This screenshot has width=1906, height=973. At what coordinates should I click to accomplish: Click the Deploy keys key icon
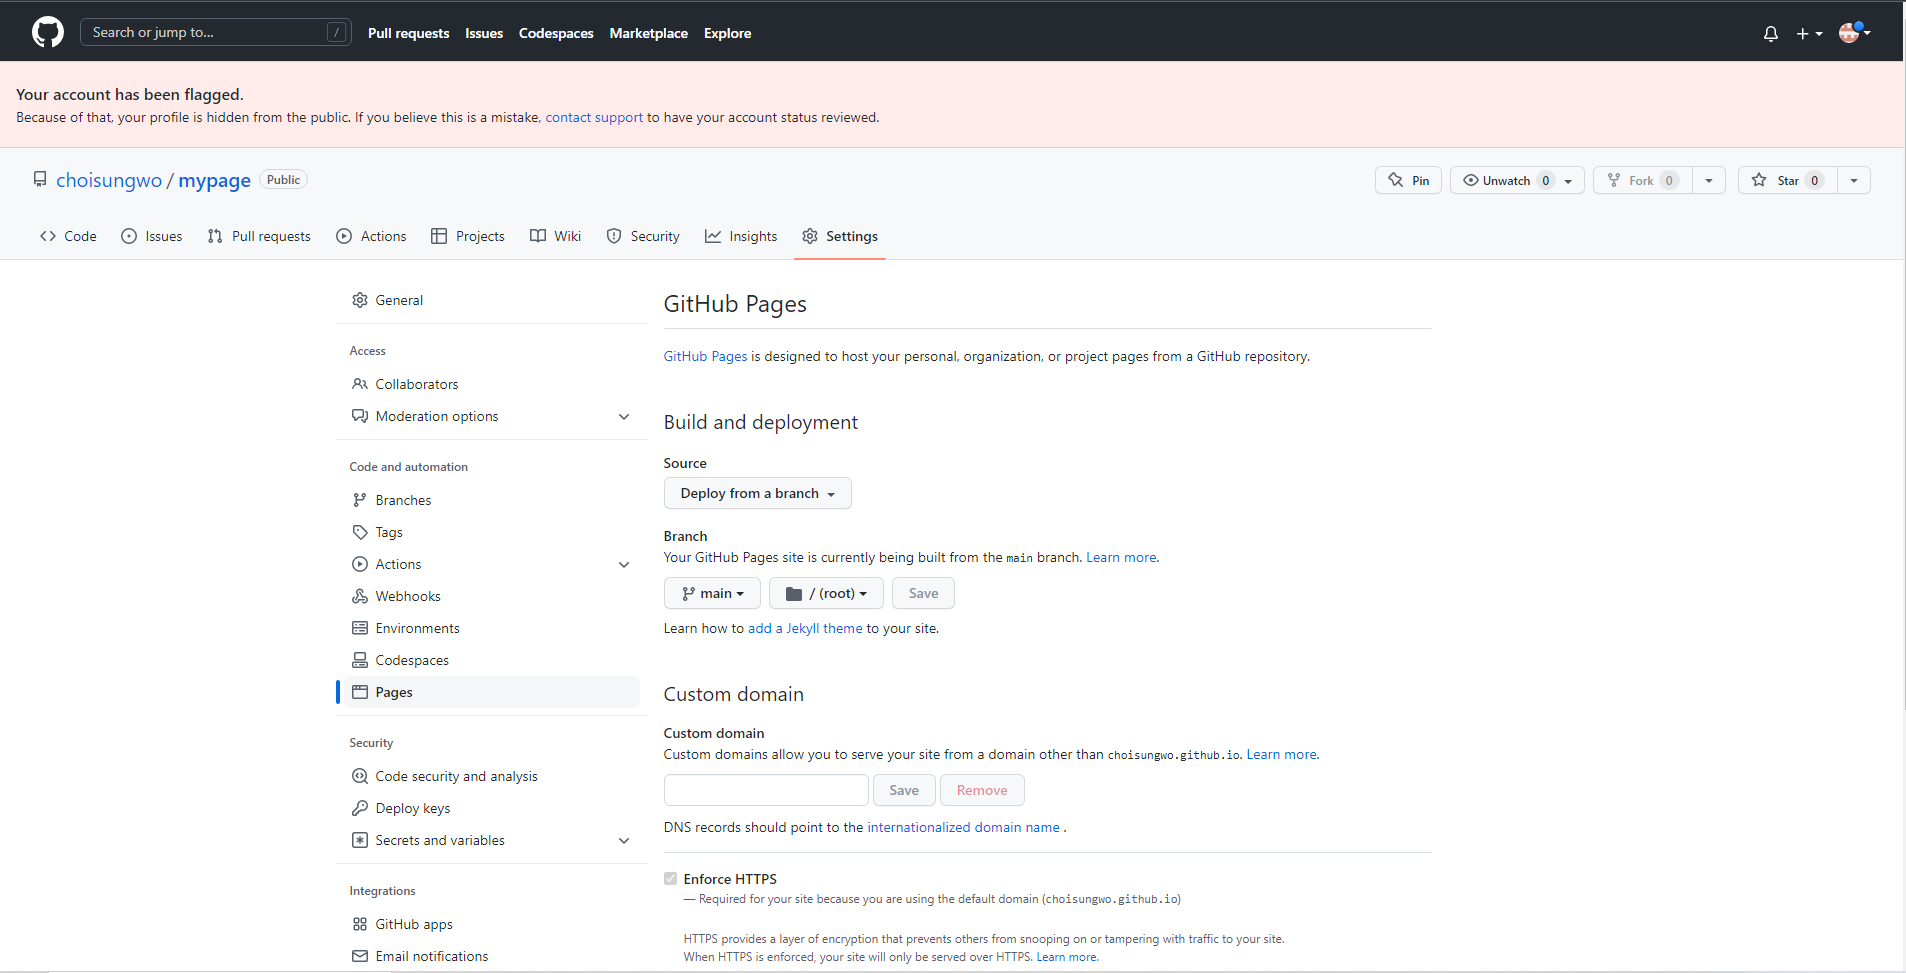pos(360,808)
